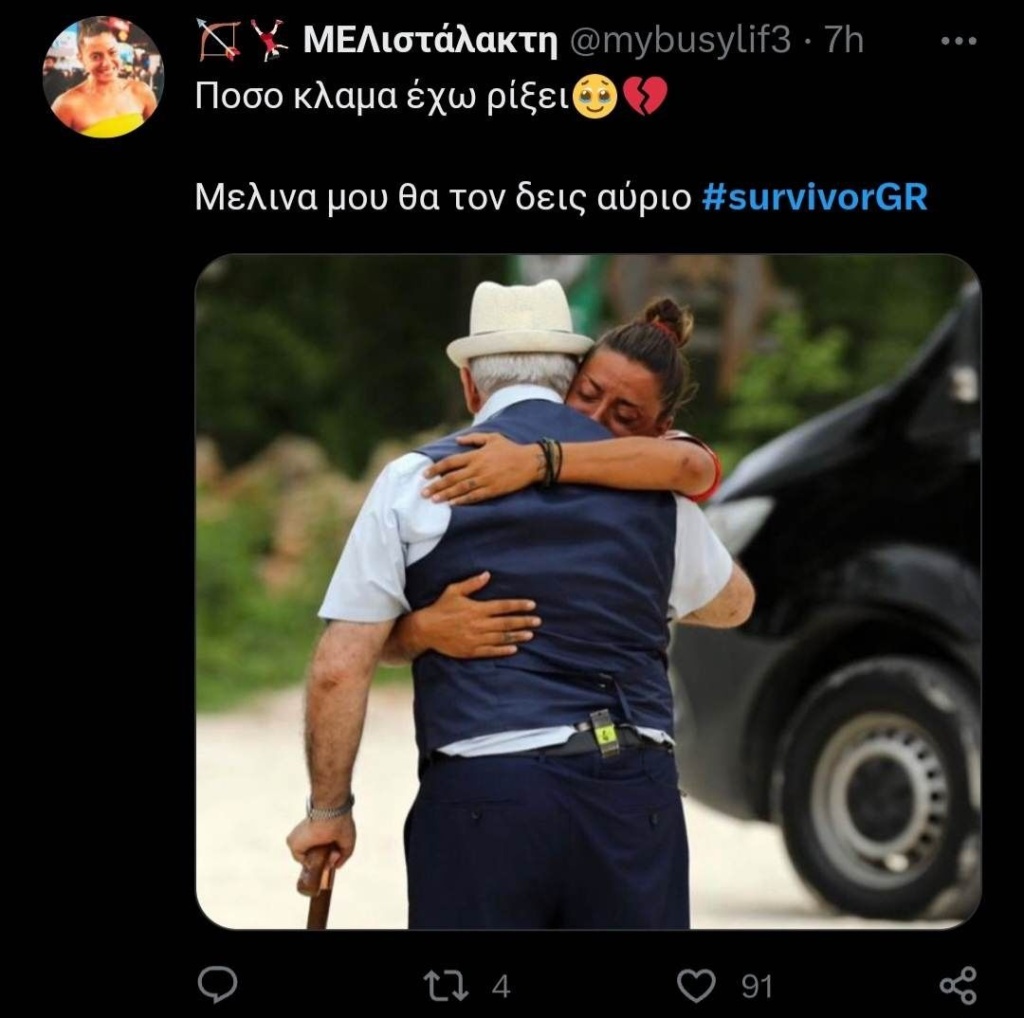This screenshot has height=1018, width=1024.
Task: Follow the #survivorGR hashtag
Action: (814, 197)
